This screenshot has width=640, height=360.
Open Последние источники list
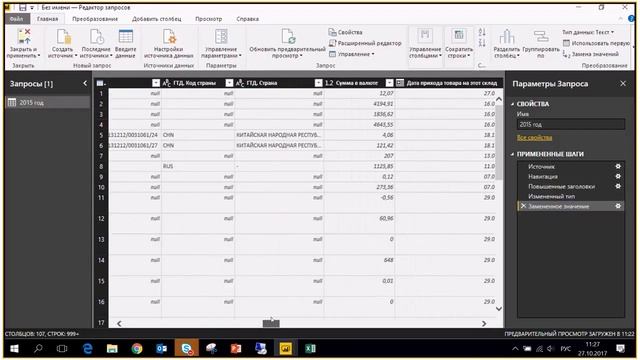[x=96, y=44]
